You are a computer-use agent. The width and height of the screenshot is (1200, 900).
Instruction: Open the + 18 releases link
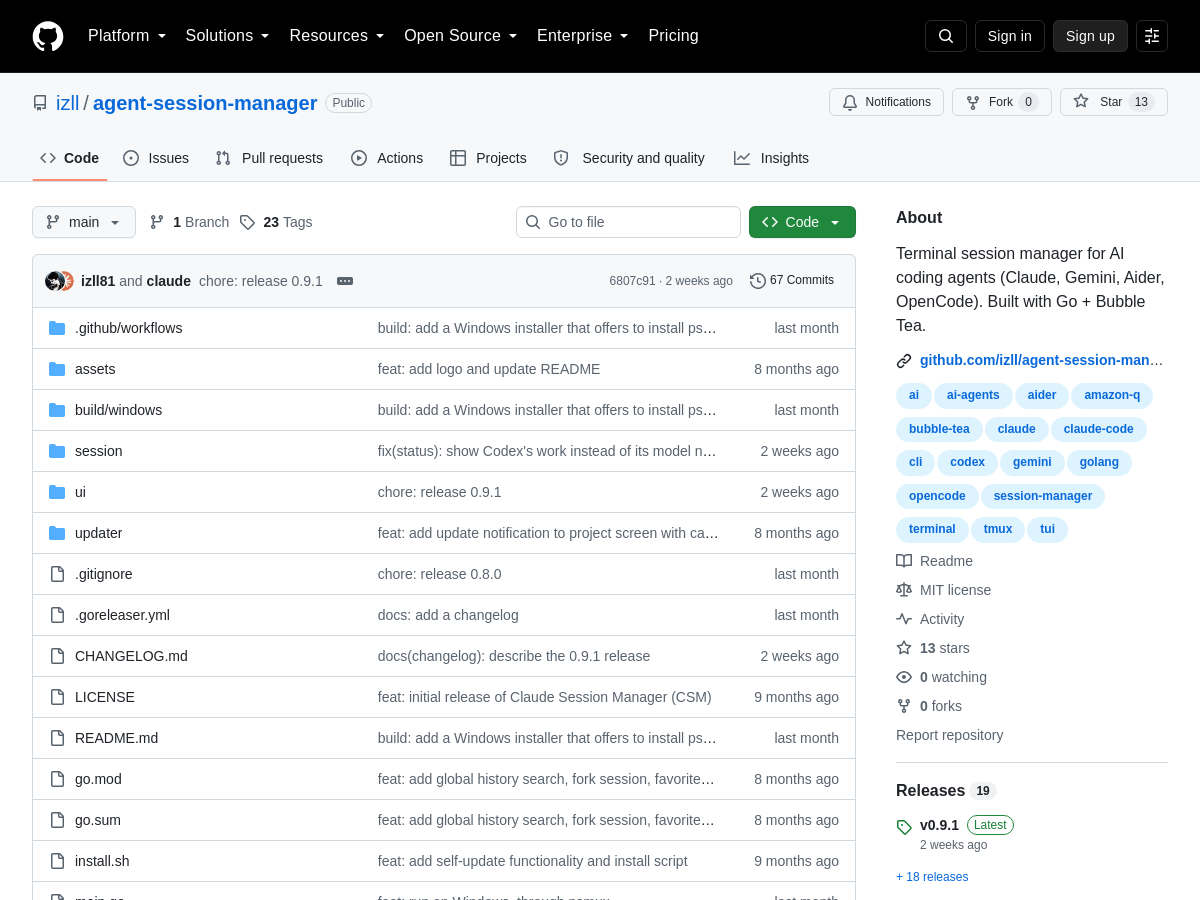click(x=932, y=877)
